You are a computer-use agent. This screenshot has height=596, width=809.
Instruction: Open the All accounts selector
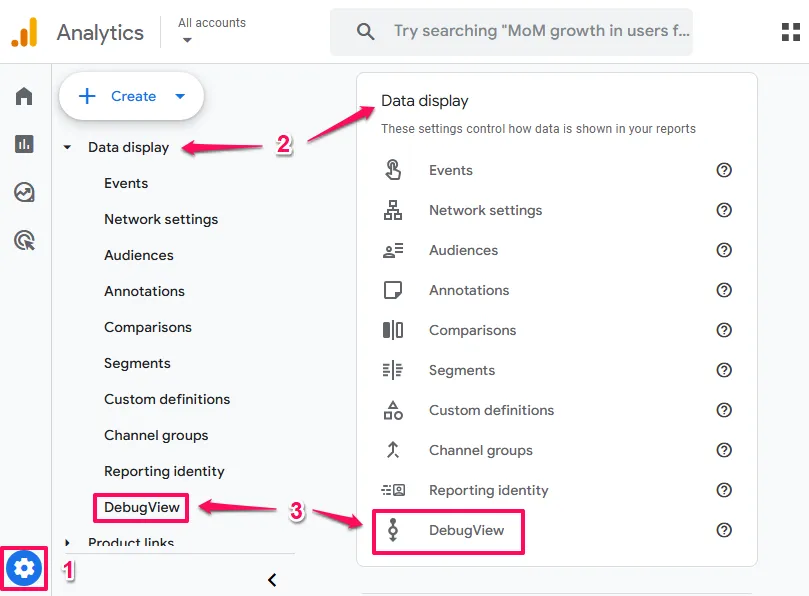[211, 30]
